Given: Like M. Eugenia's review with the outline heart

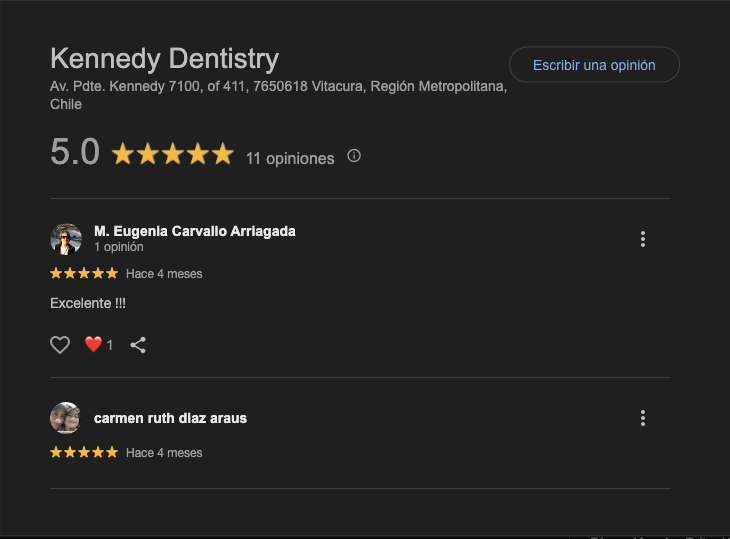Looking at the screenshot, I should tap(60, 345).
